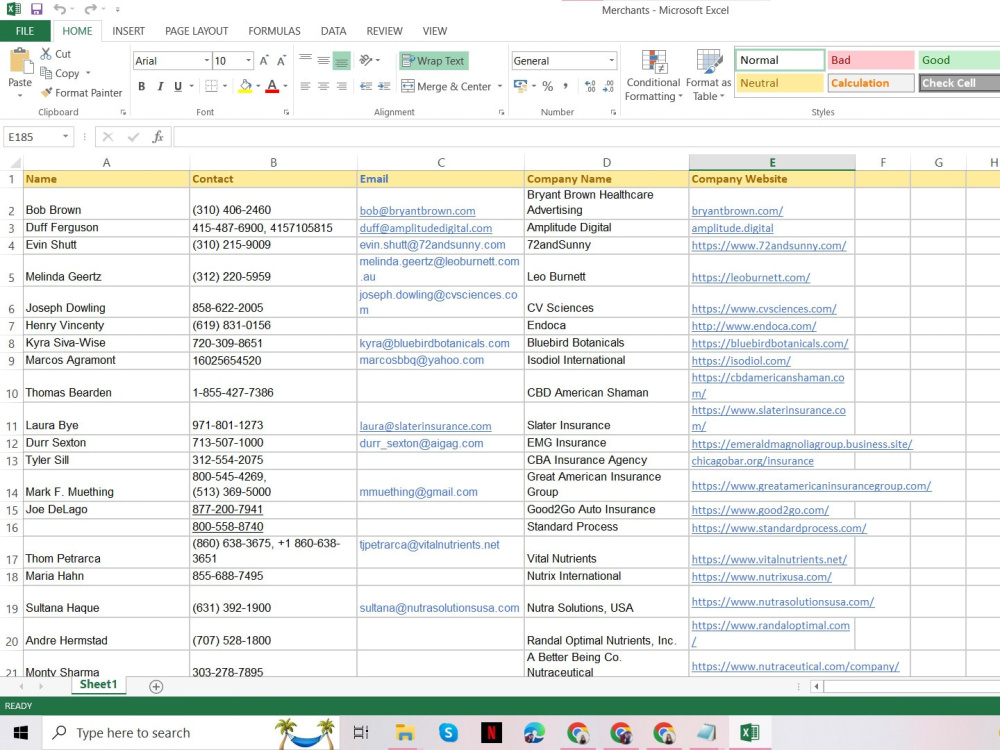The image size is (1000, 750).
Task: Increase font size with the large A icon
Action: pyautogui.click(x=264, y=61)
